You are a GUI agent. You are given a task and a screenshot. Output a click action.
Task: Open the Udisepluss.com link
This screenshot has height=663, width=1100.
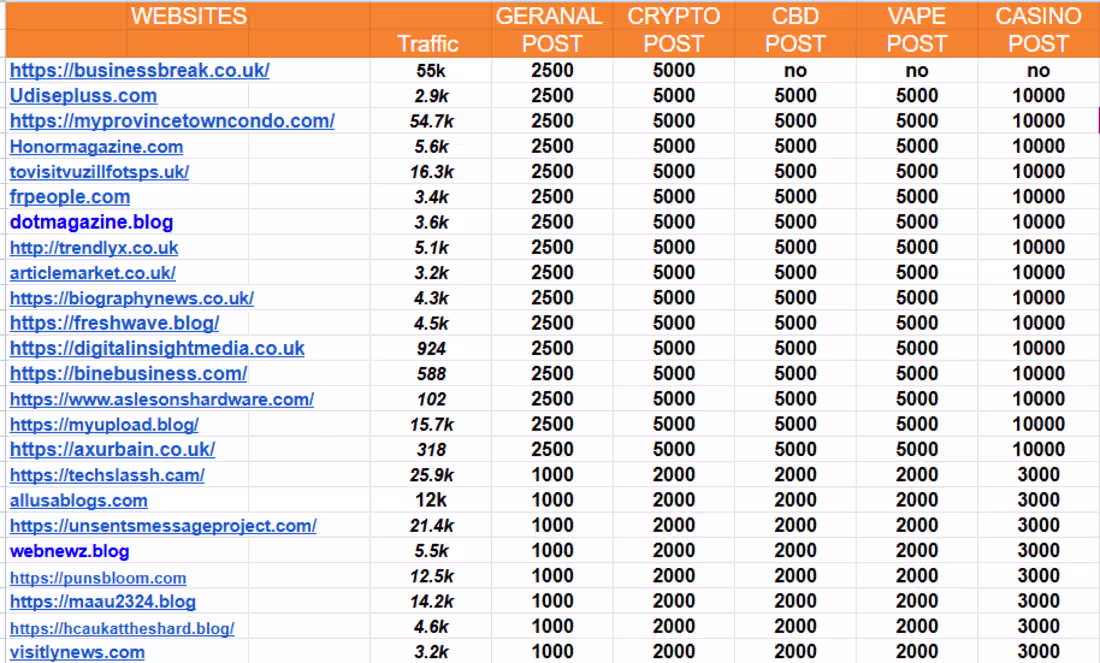click(83, 95)
